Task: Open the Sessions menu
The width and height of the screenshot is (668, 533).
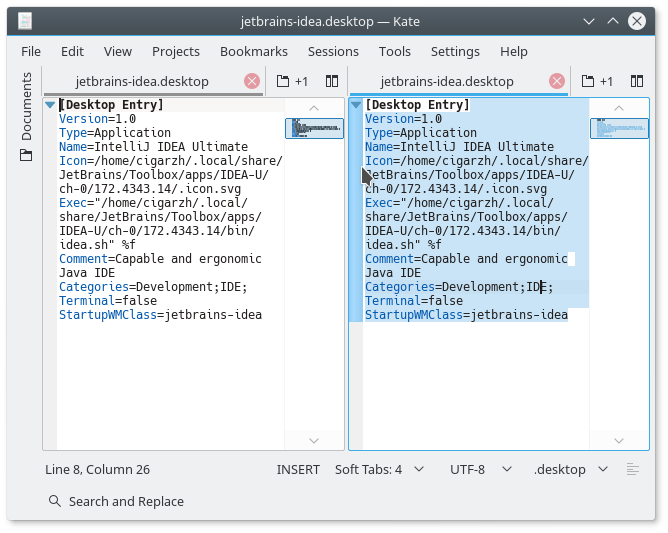Action: tap(333, 52)
